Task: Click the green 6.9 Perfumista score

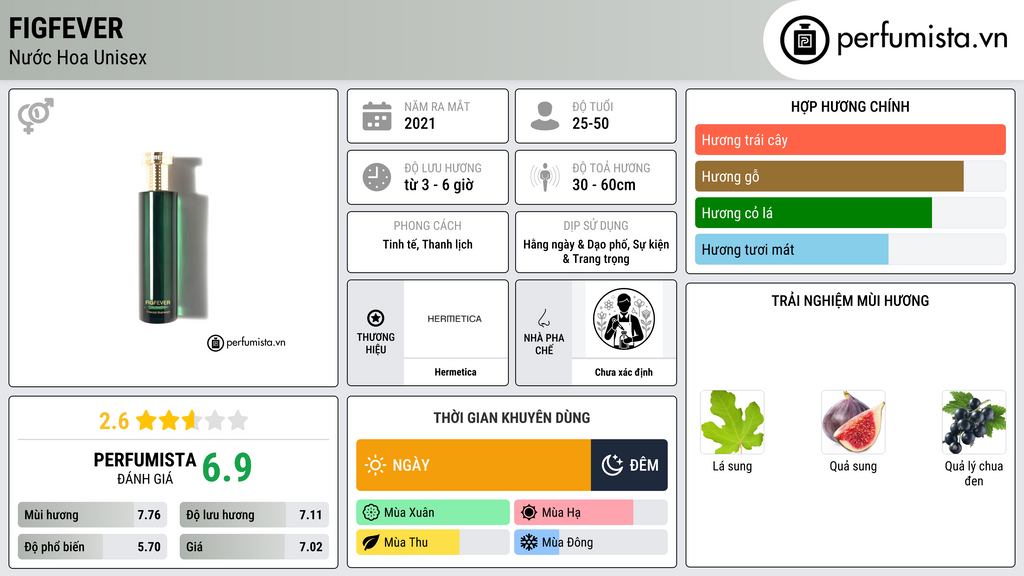Action: [x=227, y=468]
